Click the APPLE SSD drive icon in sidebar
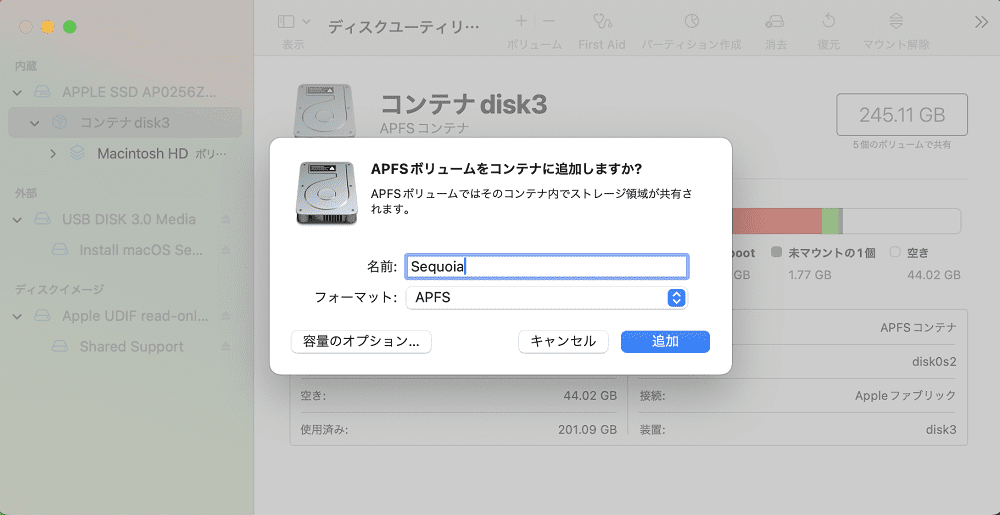The image size is (1000, 515). [x=42, y=92]
